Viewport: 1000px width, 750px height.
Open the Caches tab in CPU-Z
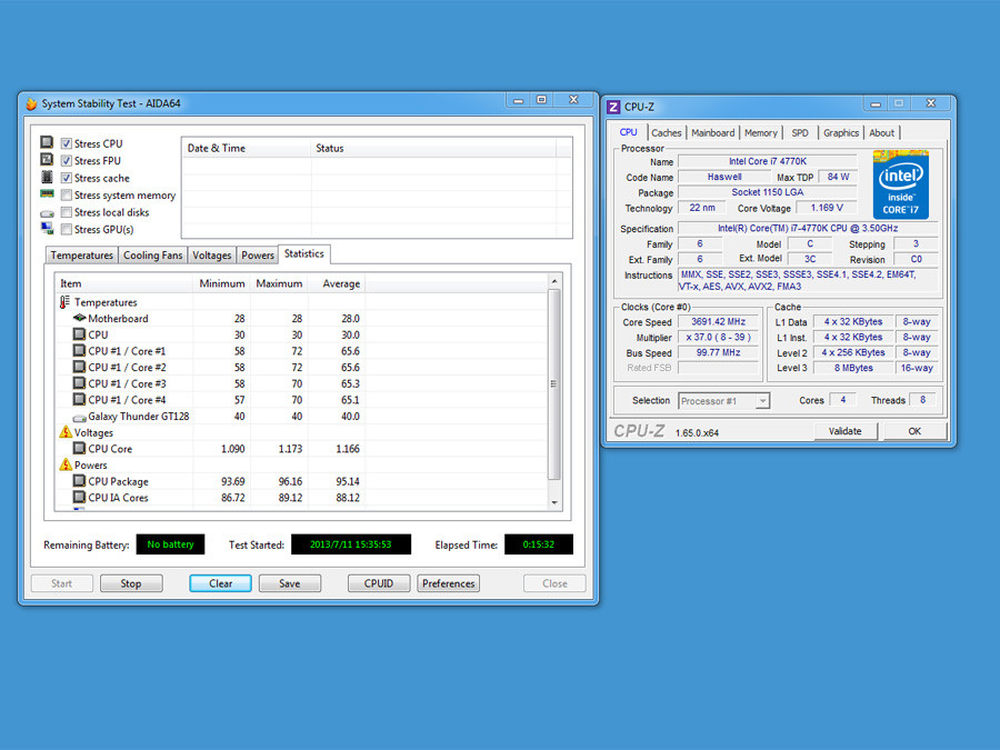click(x=666, y=133)
